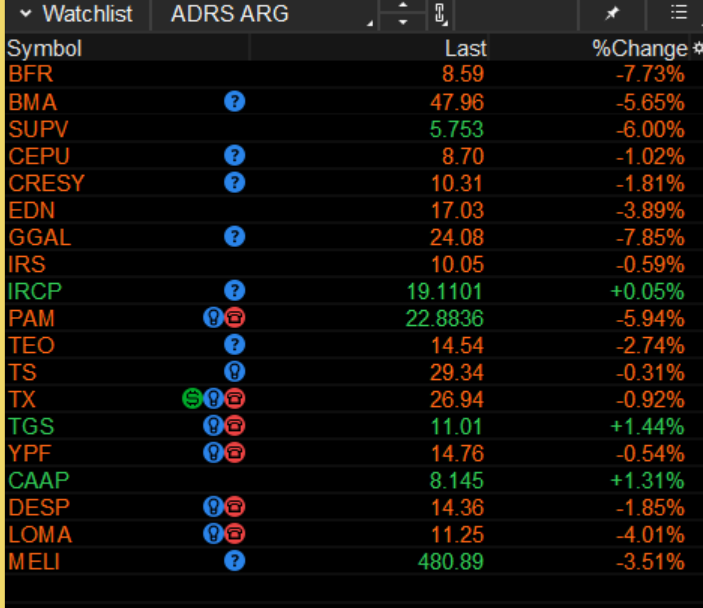Click the +1.31% change value
The height and width of the screenshot is (608, 703).
tap(647, 480)
